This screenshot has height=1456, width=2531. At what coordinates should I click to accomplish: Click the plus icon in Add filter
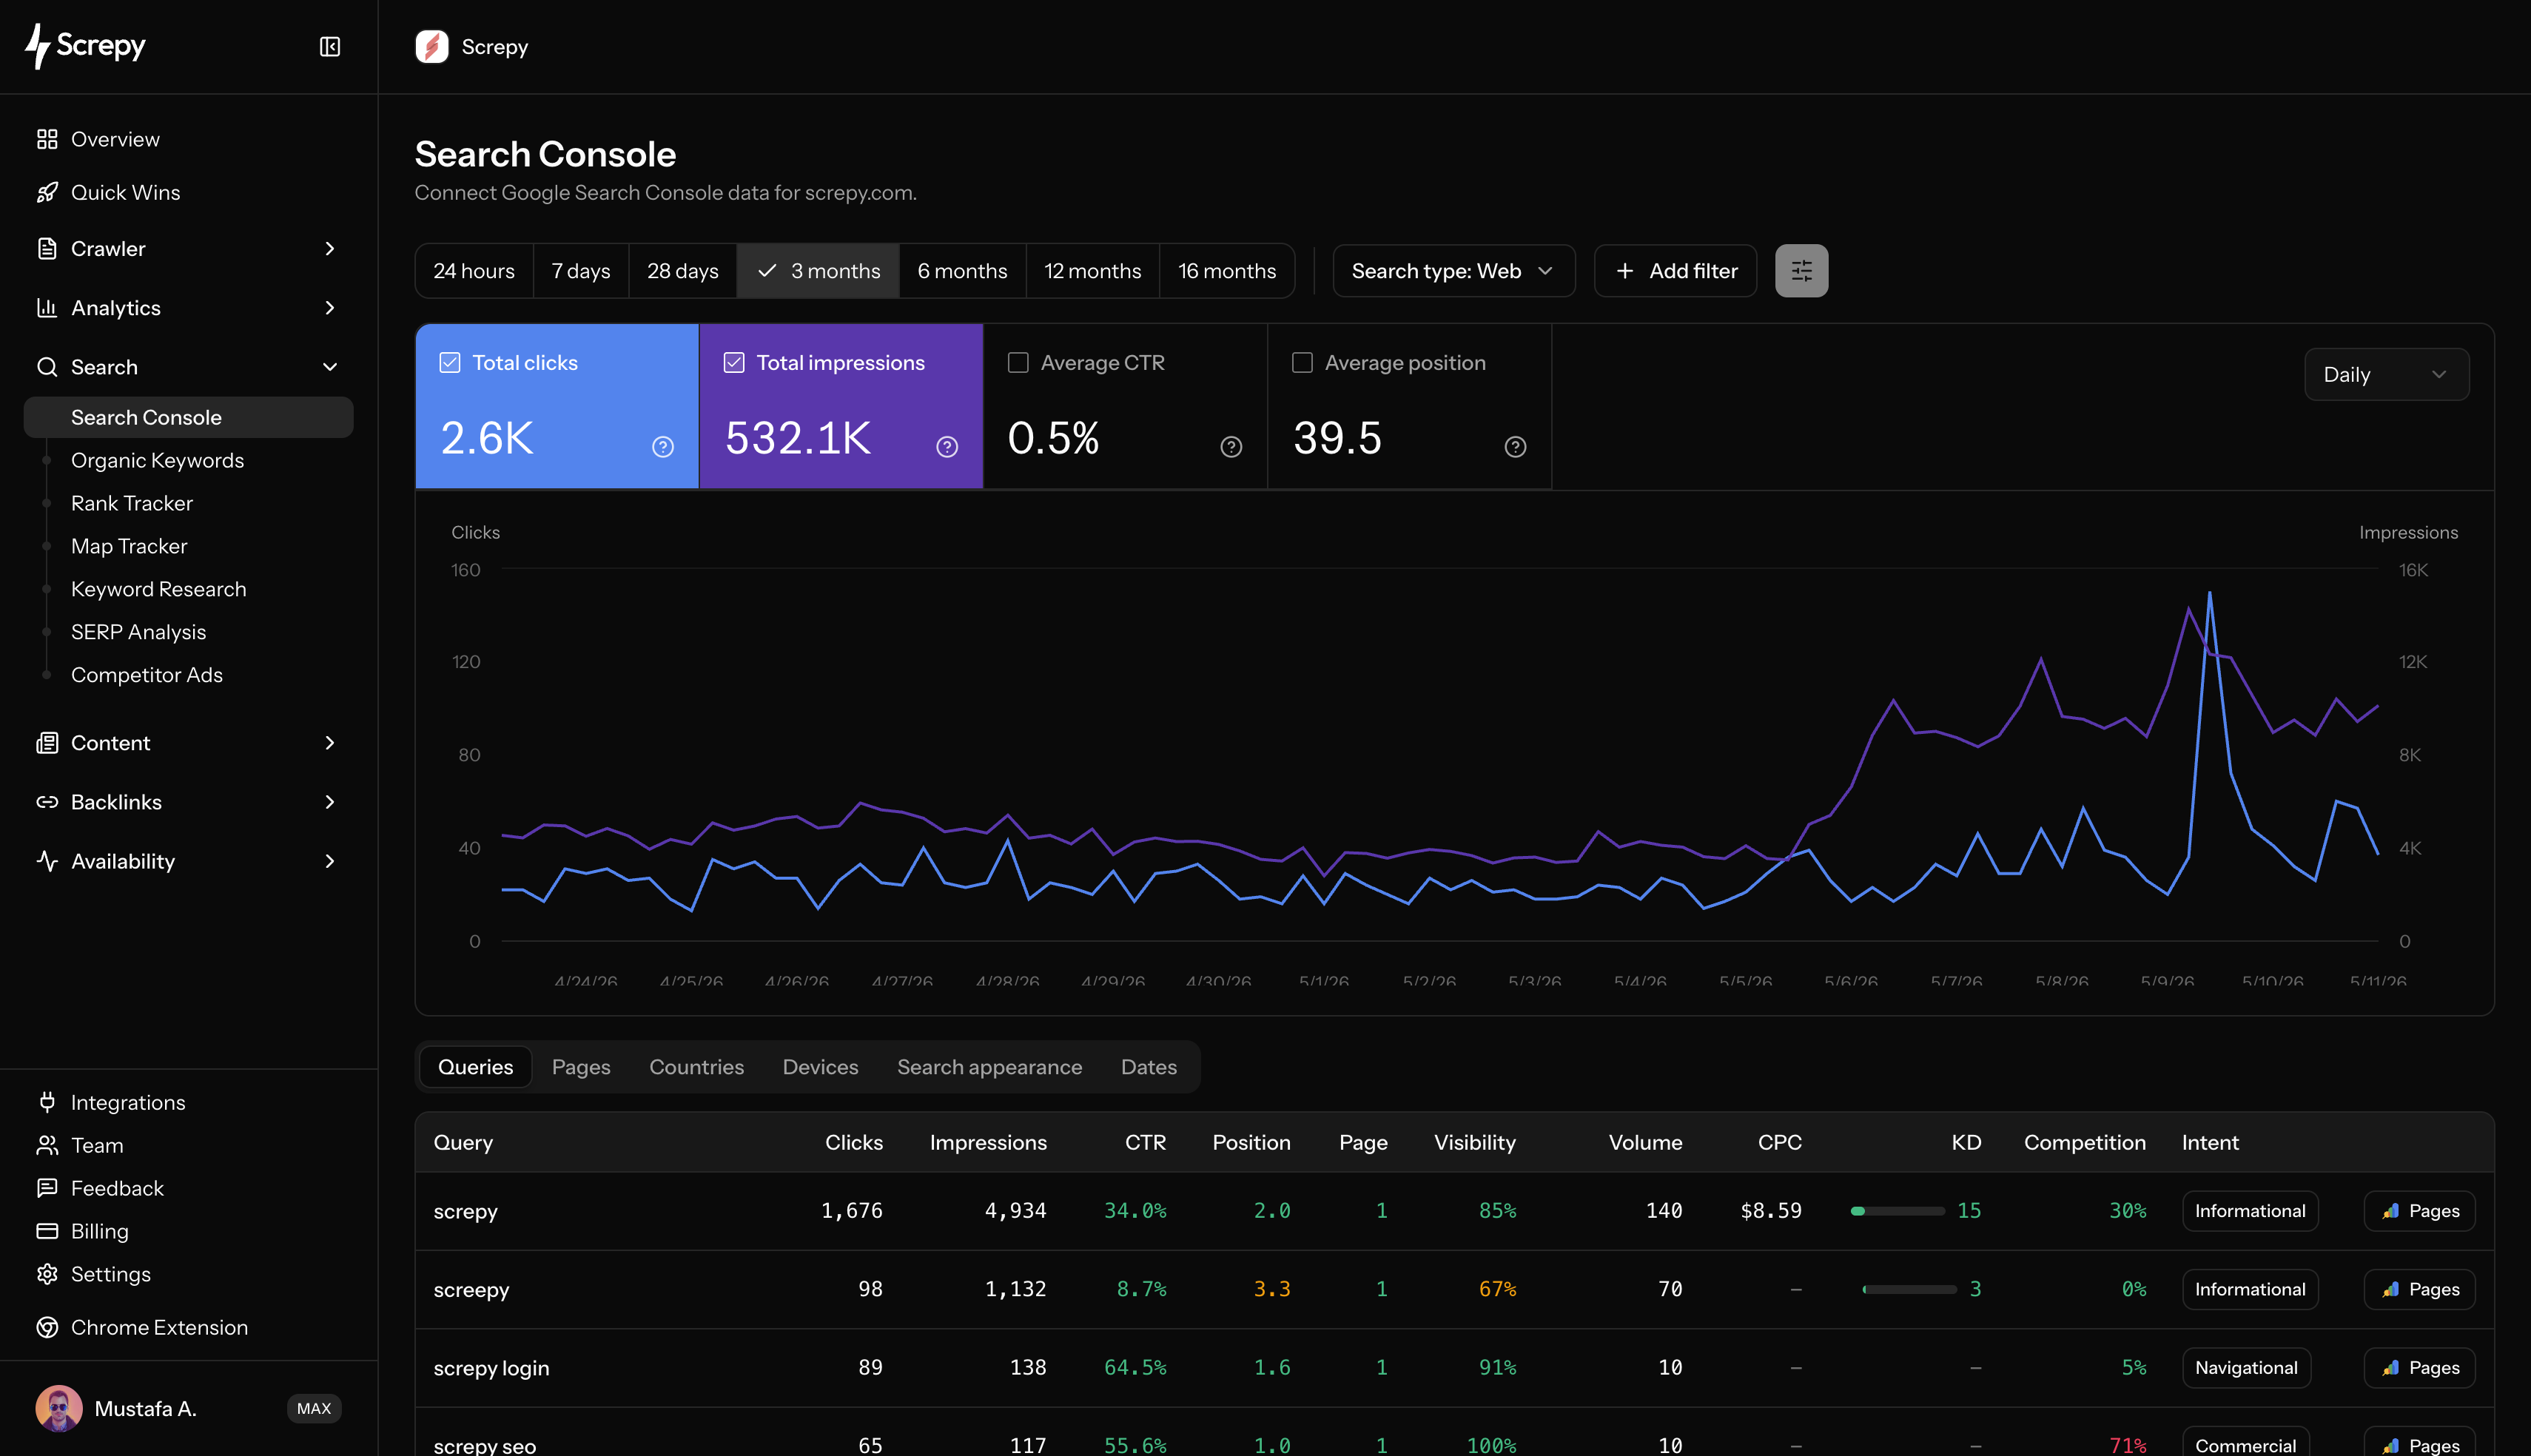click(x=1625, y=271)
